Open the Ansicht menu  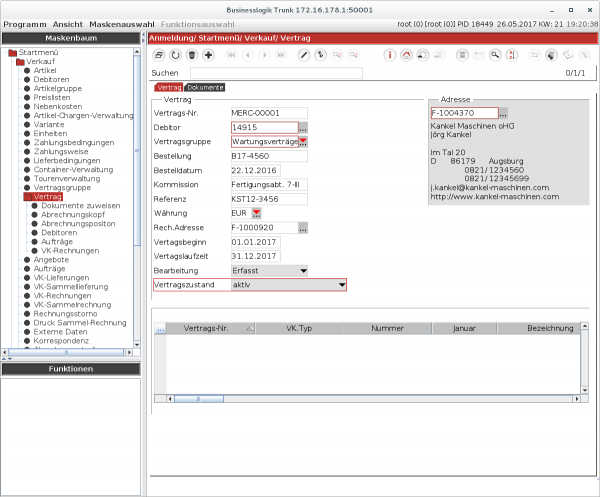(x=67, y=22)
